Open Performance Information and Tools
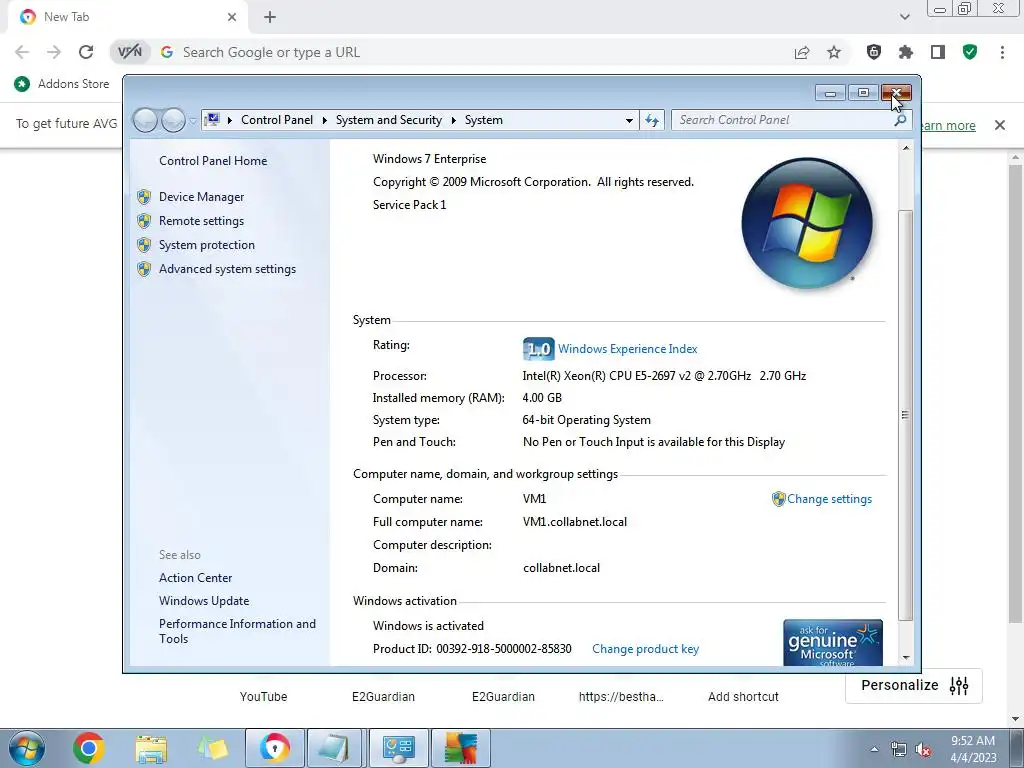Image resolution: width=1024 pixels, height=768 pixels. click(237, 632)
